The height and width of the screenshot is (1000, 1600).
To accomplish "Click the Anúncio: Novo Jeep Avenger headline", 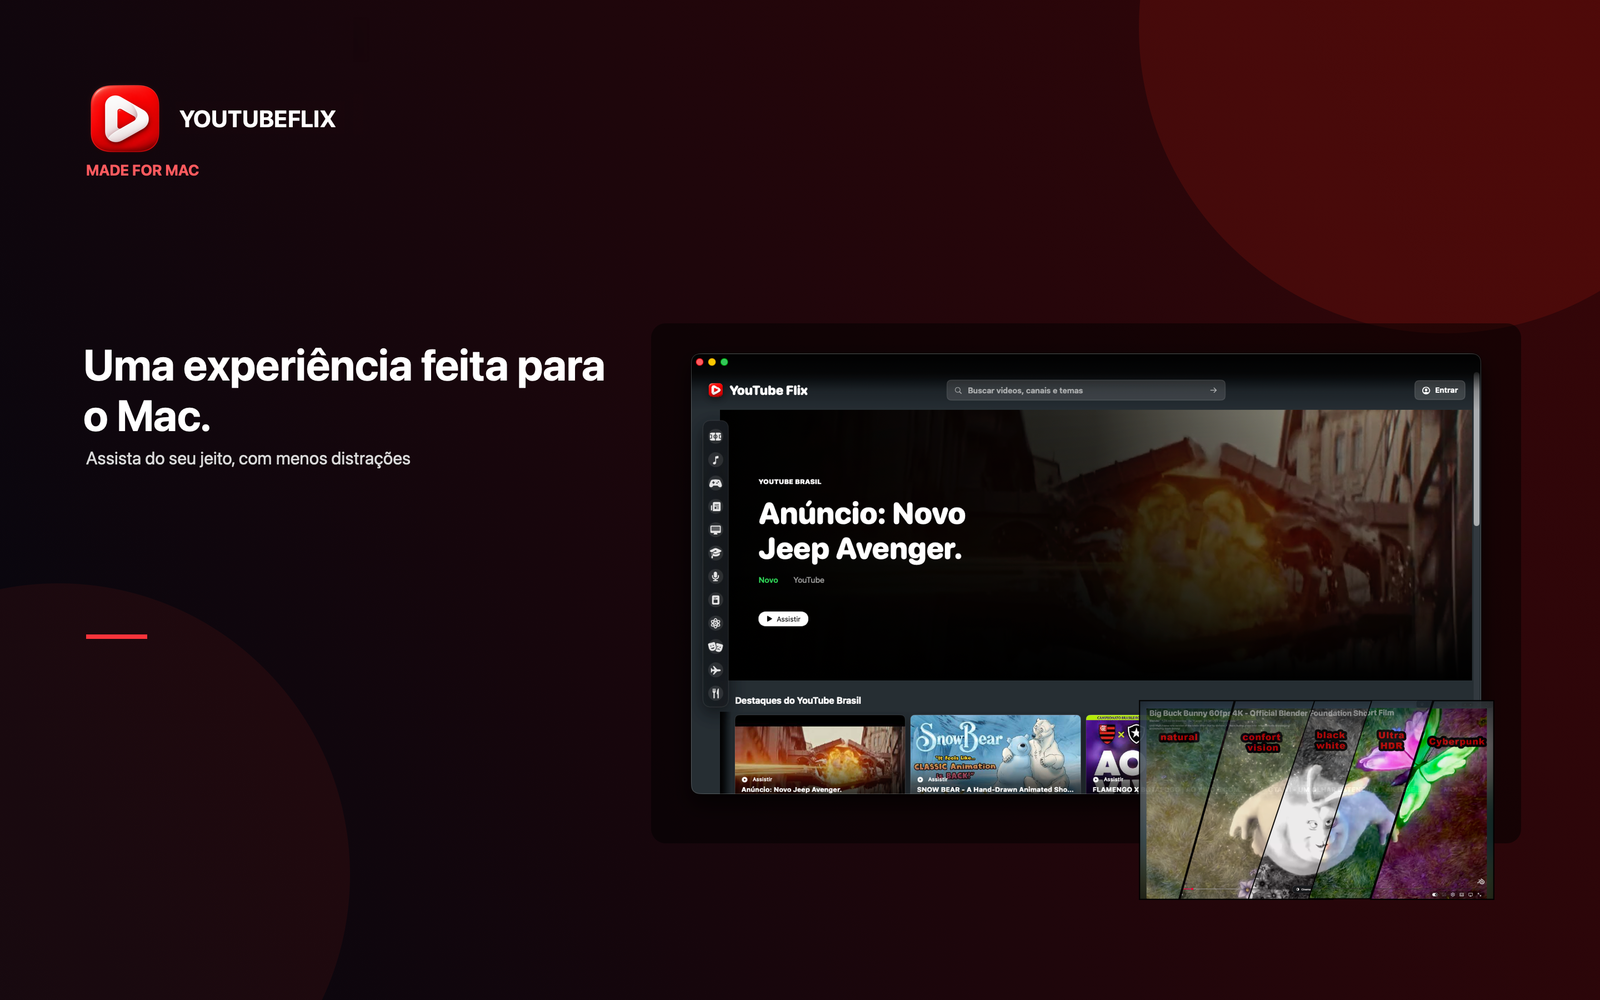I will [862, 531].
